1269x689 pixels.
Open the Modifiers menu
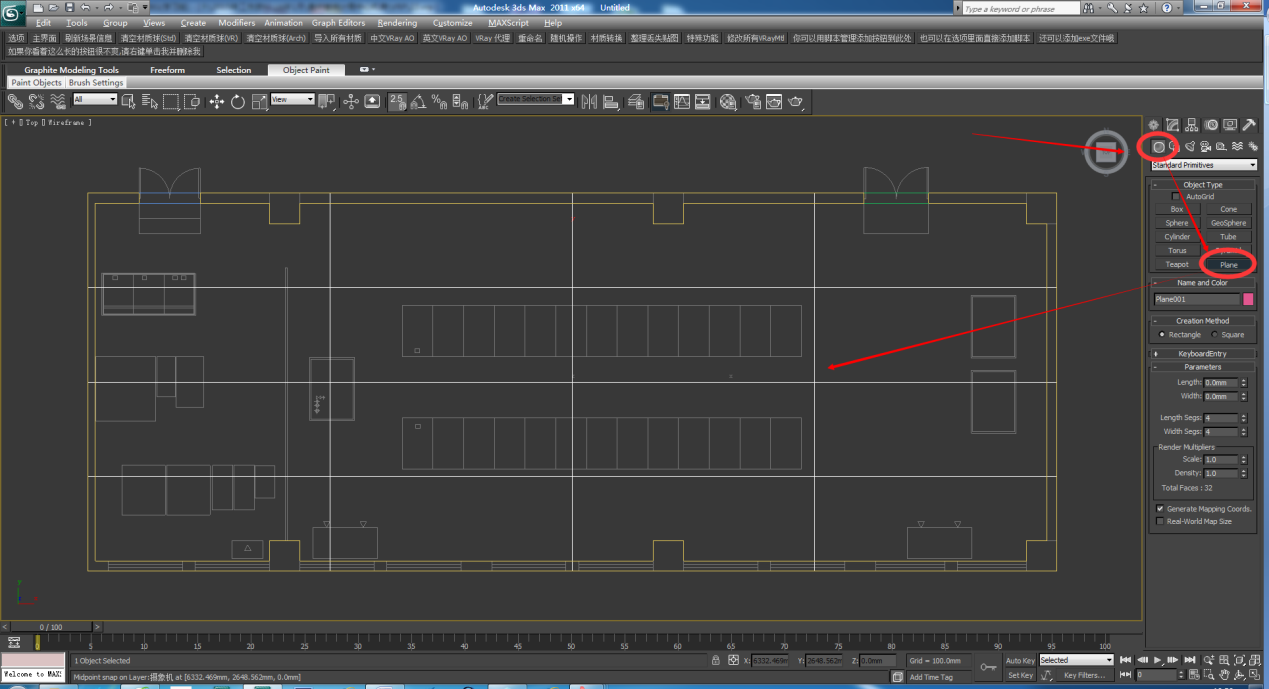click(x=236, y=22)
